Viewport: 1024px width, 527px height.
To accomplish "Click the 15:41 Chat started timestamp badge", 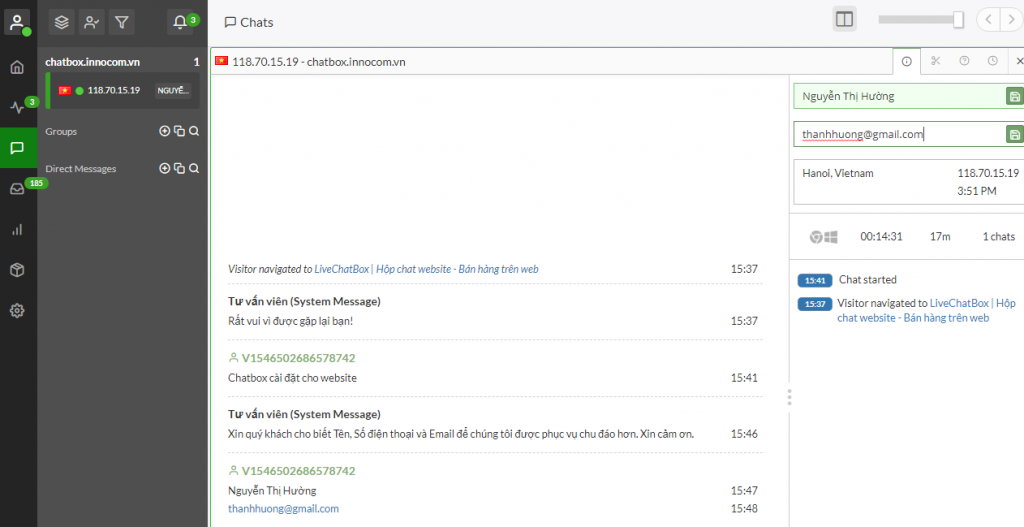I will 814,281.
